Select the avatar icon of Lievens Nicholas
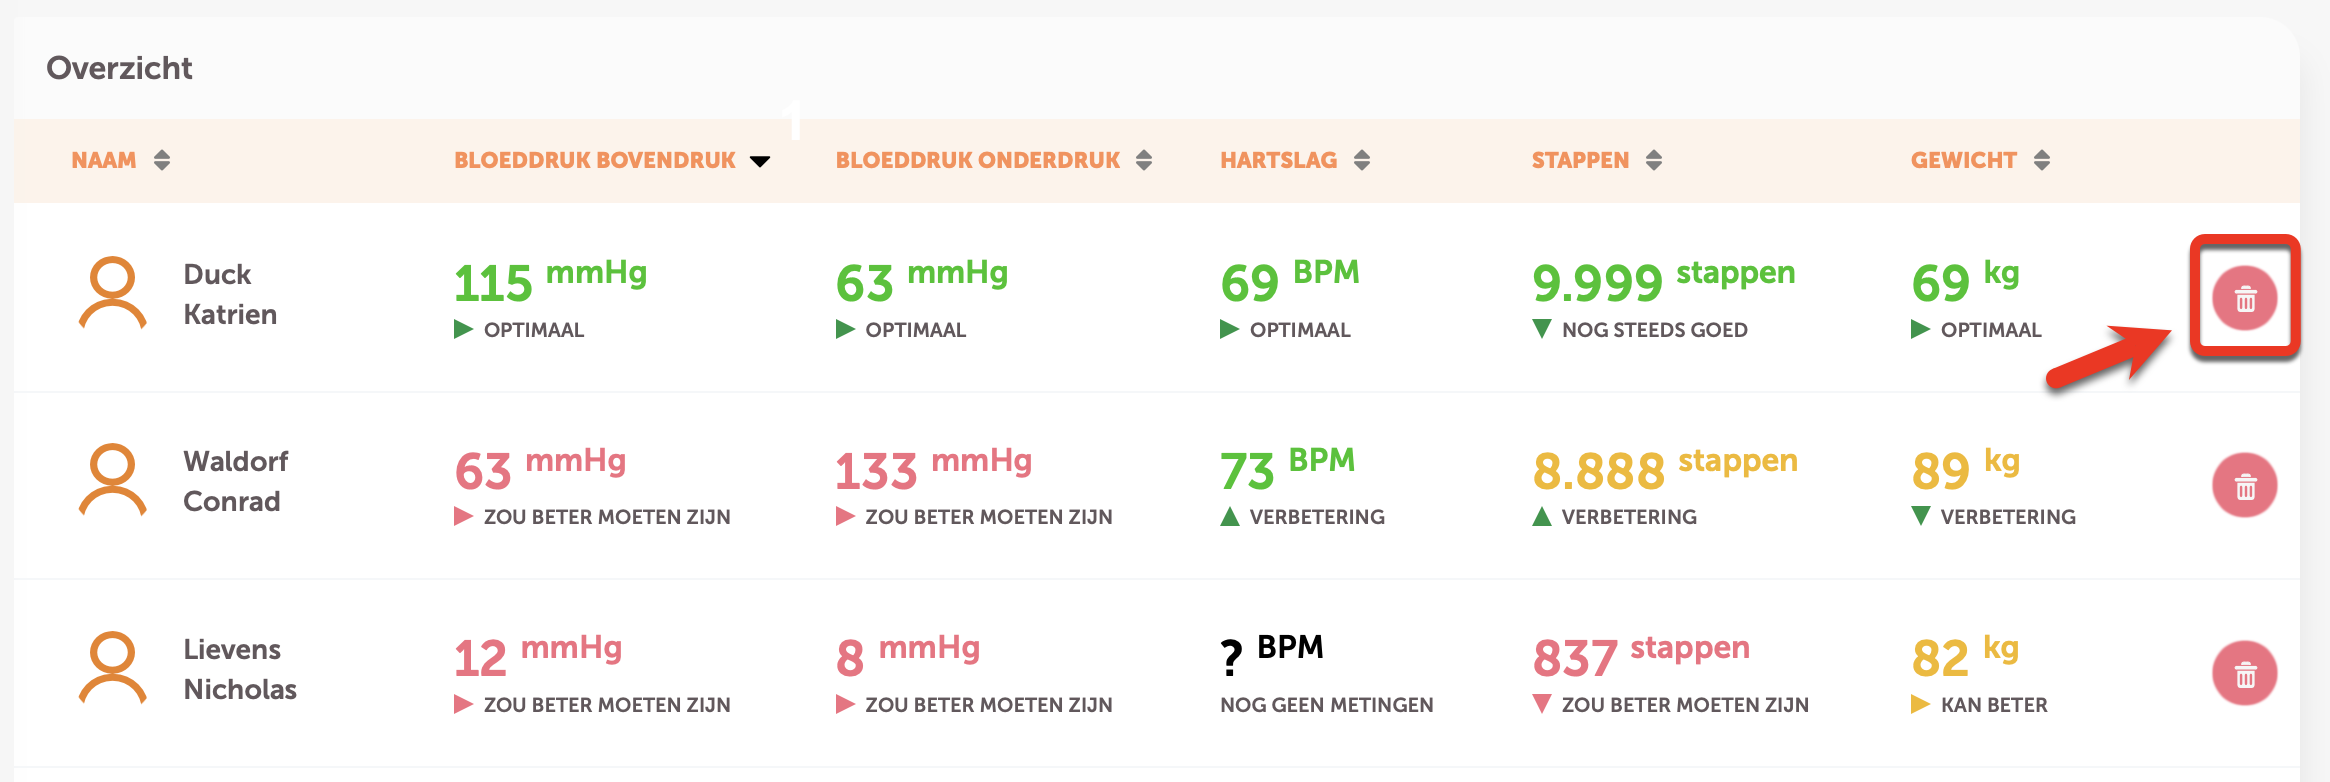 [x=112, y=668]
